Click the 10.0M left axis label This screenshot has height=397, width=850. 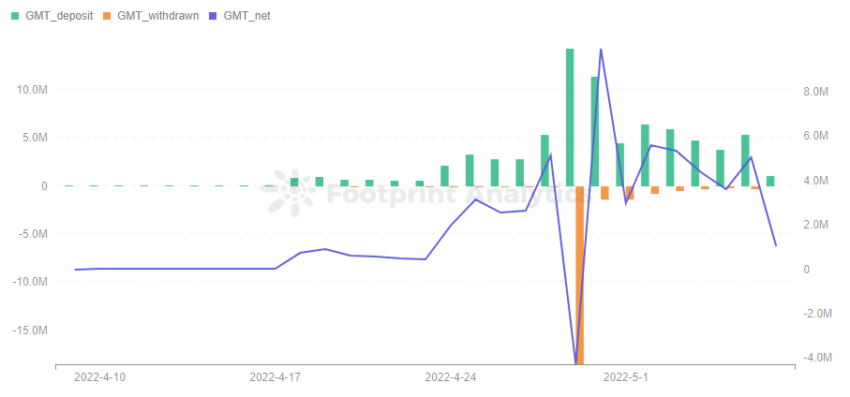coord(33,90)
